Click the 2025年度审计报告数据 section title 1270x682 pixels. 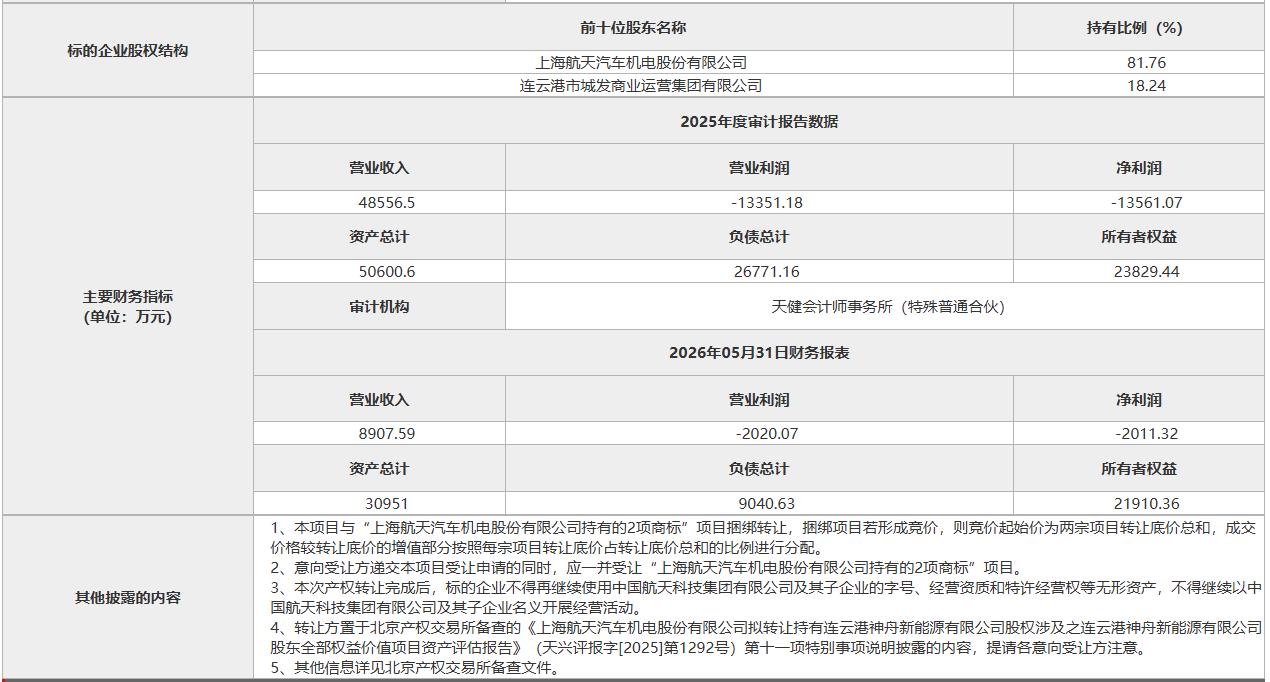759,122
